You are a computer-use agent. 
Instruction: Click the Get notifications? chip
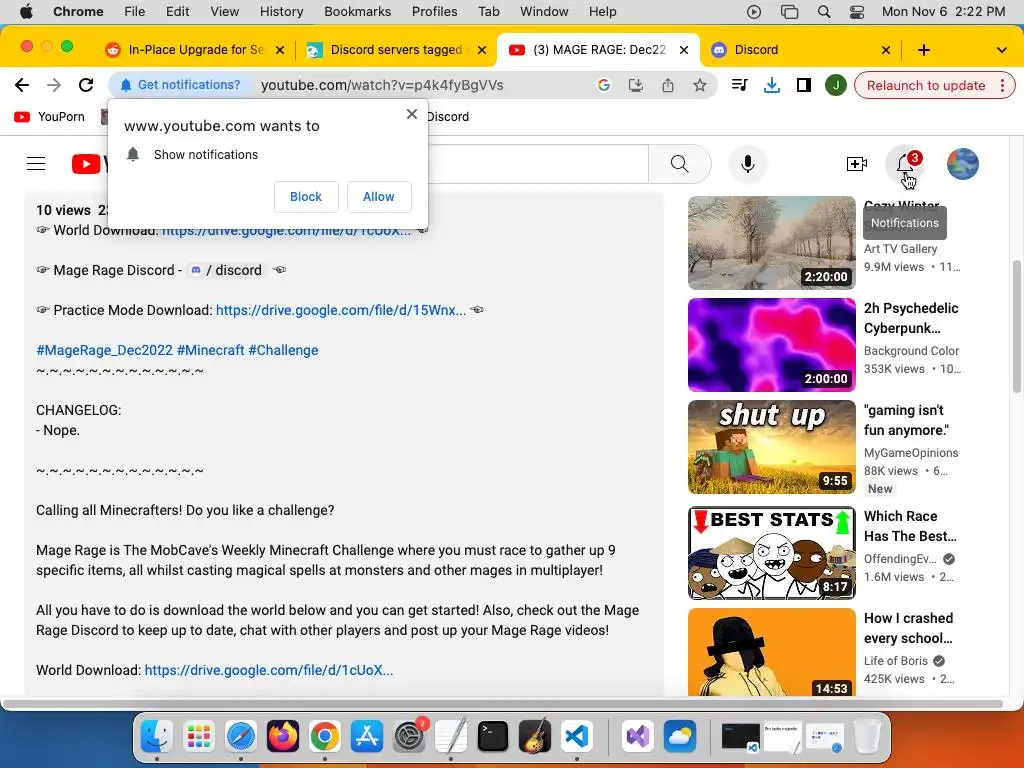pyautogui.click(x=181, y=85)
